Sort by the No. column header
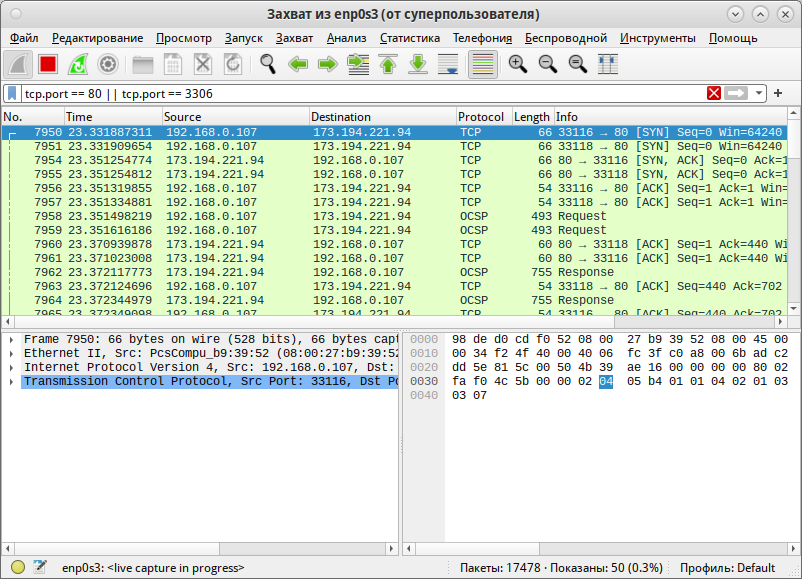 (x=33, y=117)
